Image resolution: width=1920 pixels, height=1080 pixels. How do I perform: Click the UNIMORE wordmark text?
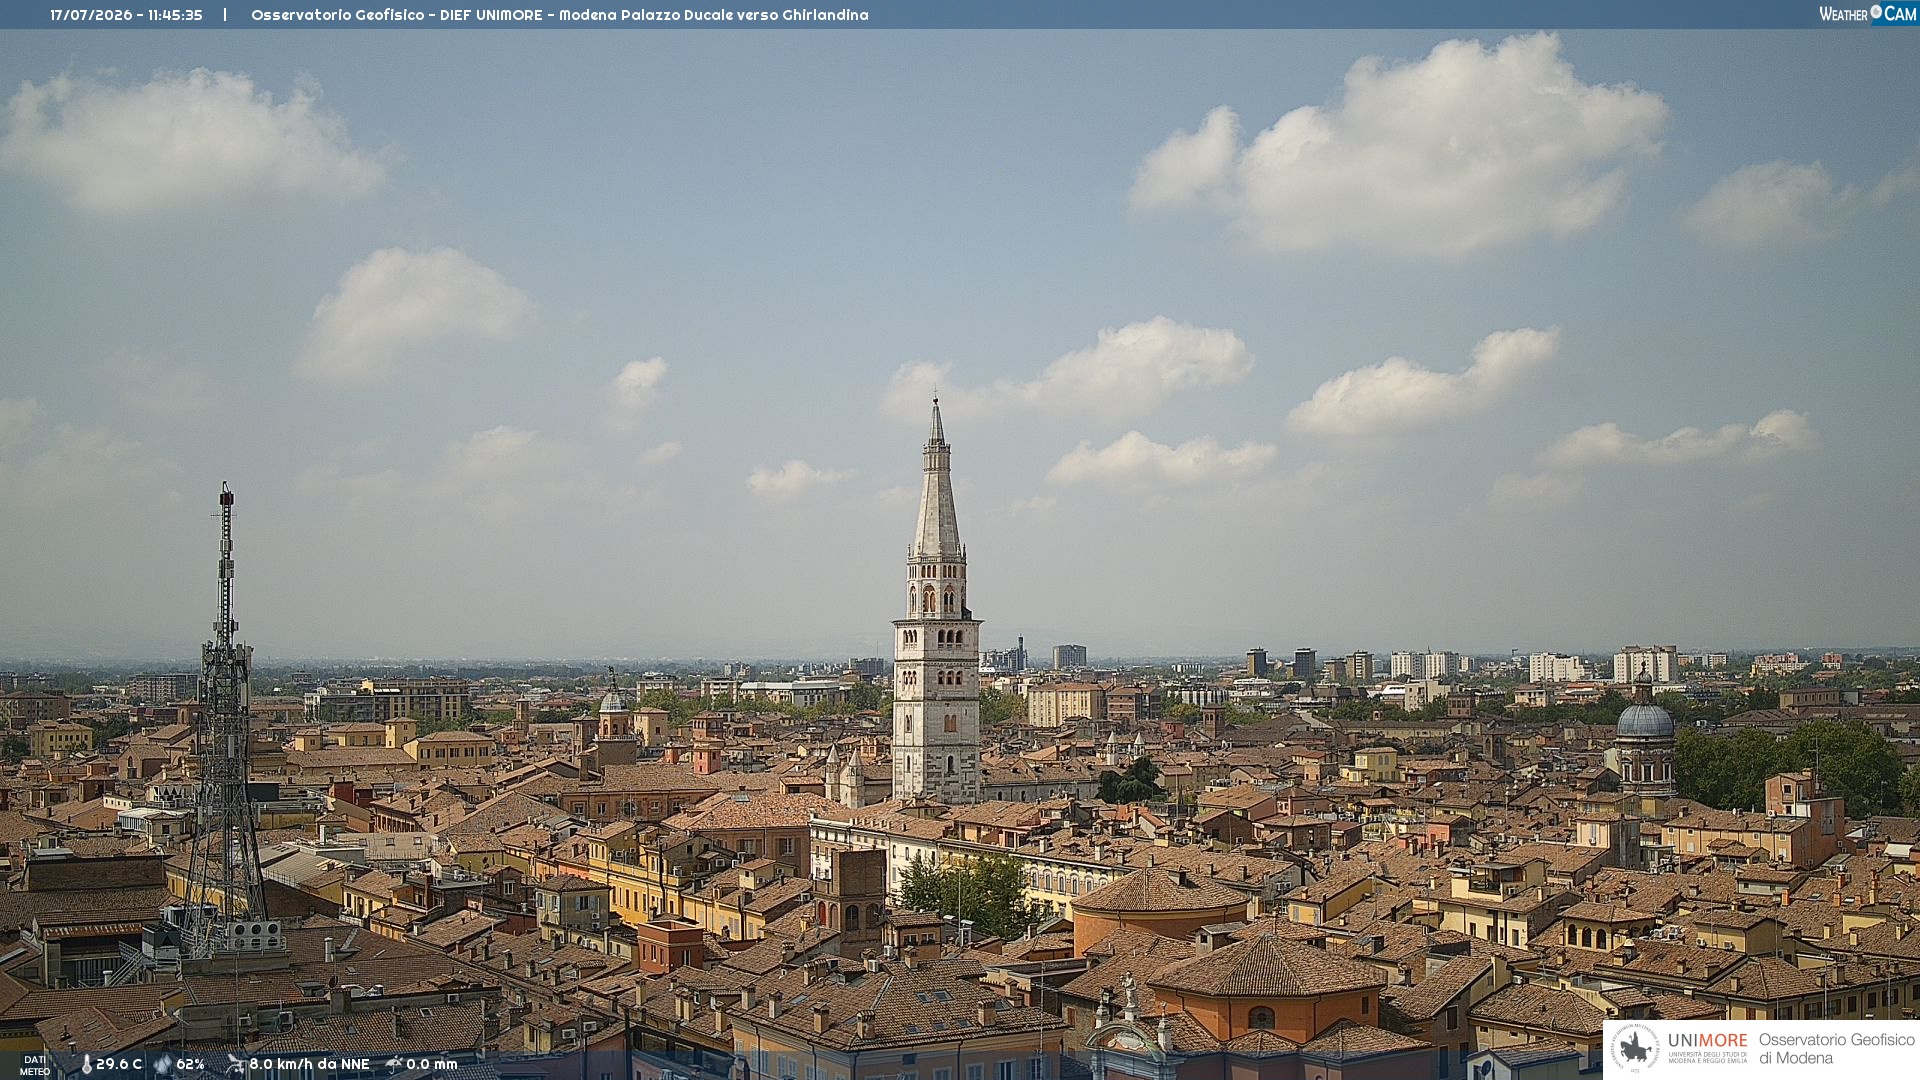coord(1708,1041)
